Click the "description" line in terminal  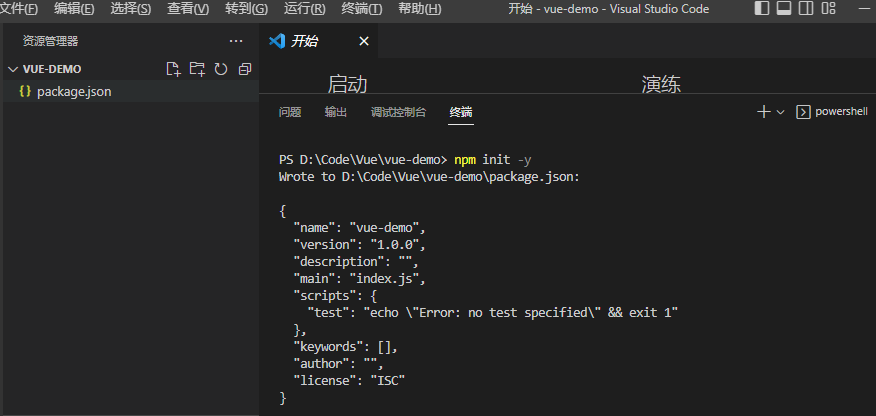point(356,262)
